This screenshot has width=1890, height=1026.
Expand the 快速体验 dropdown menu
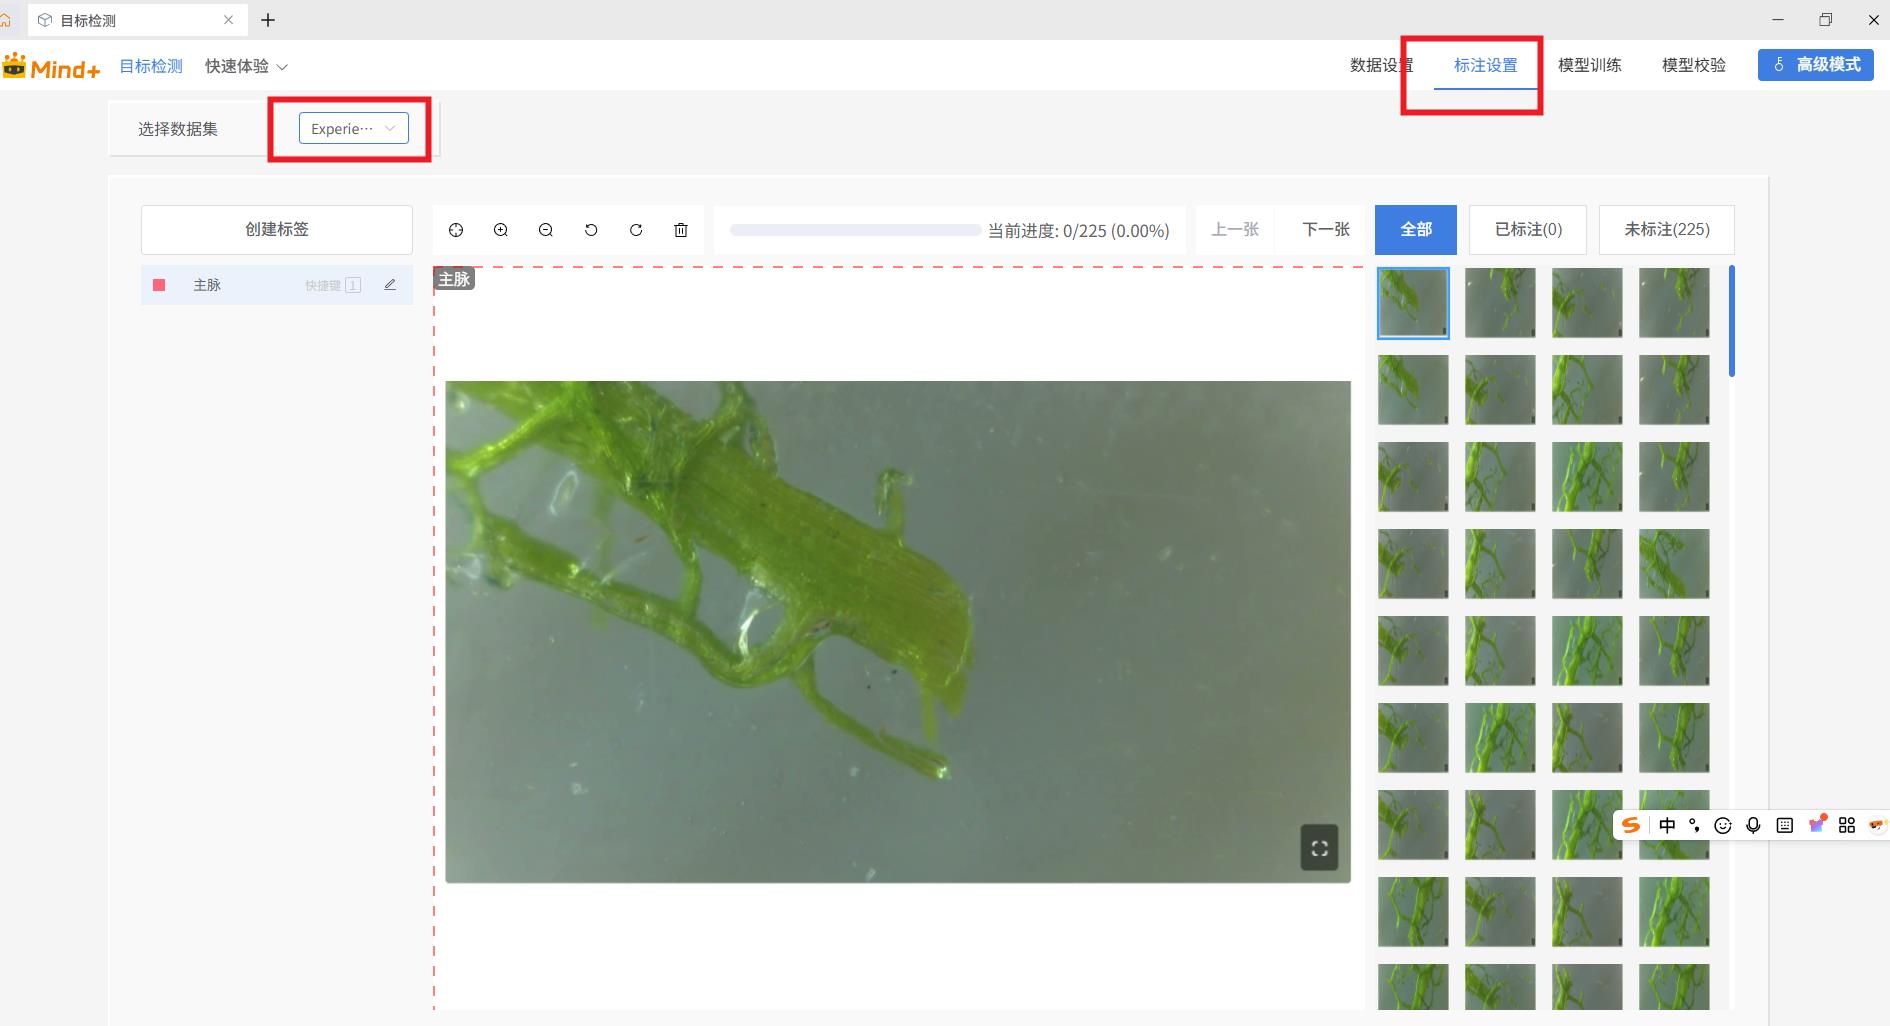[x=246, y=66]
